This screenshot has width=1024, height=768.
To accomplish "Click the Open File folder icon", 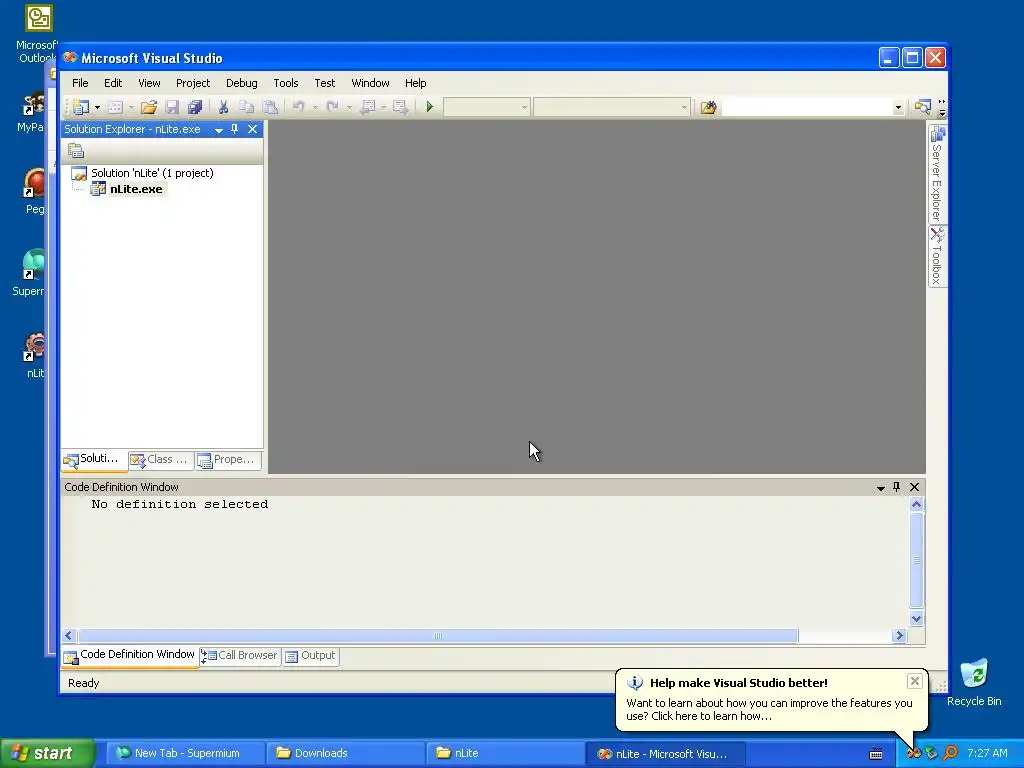I will click(149, 107).
